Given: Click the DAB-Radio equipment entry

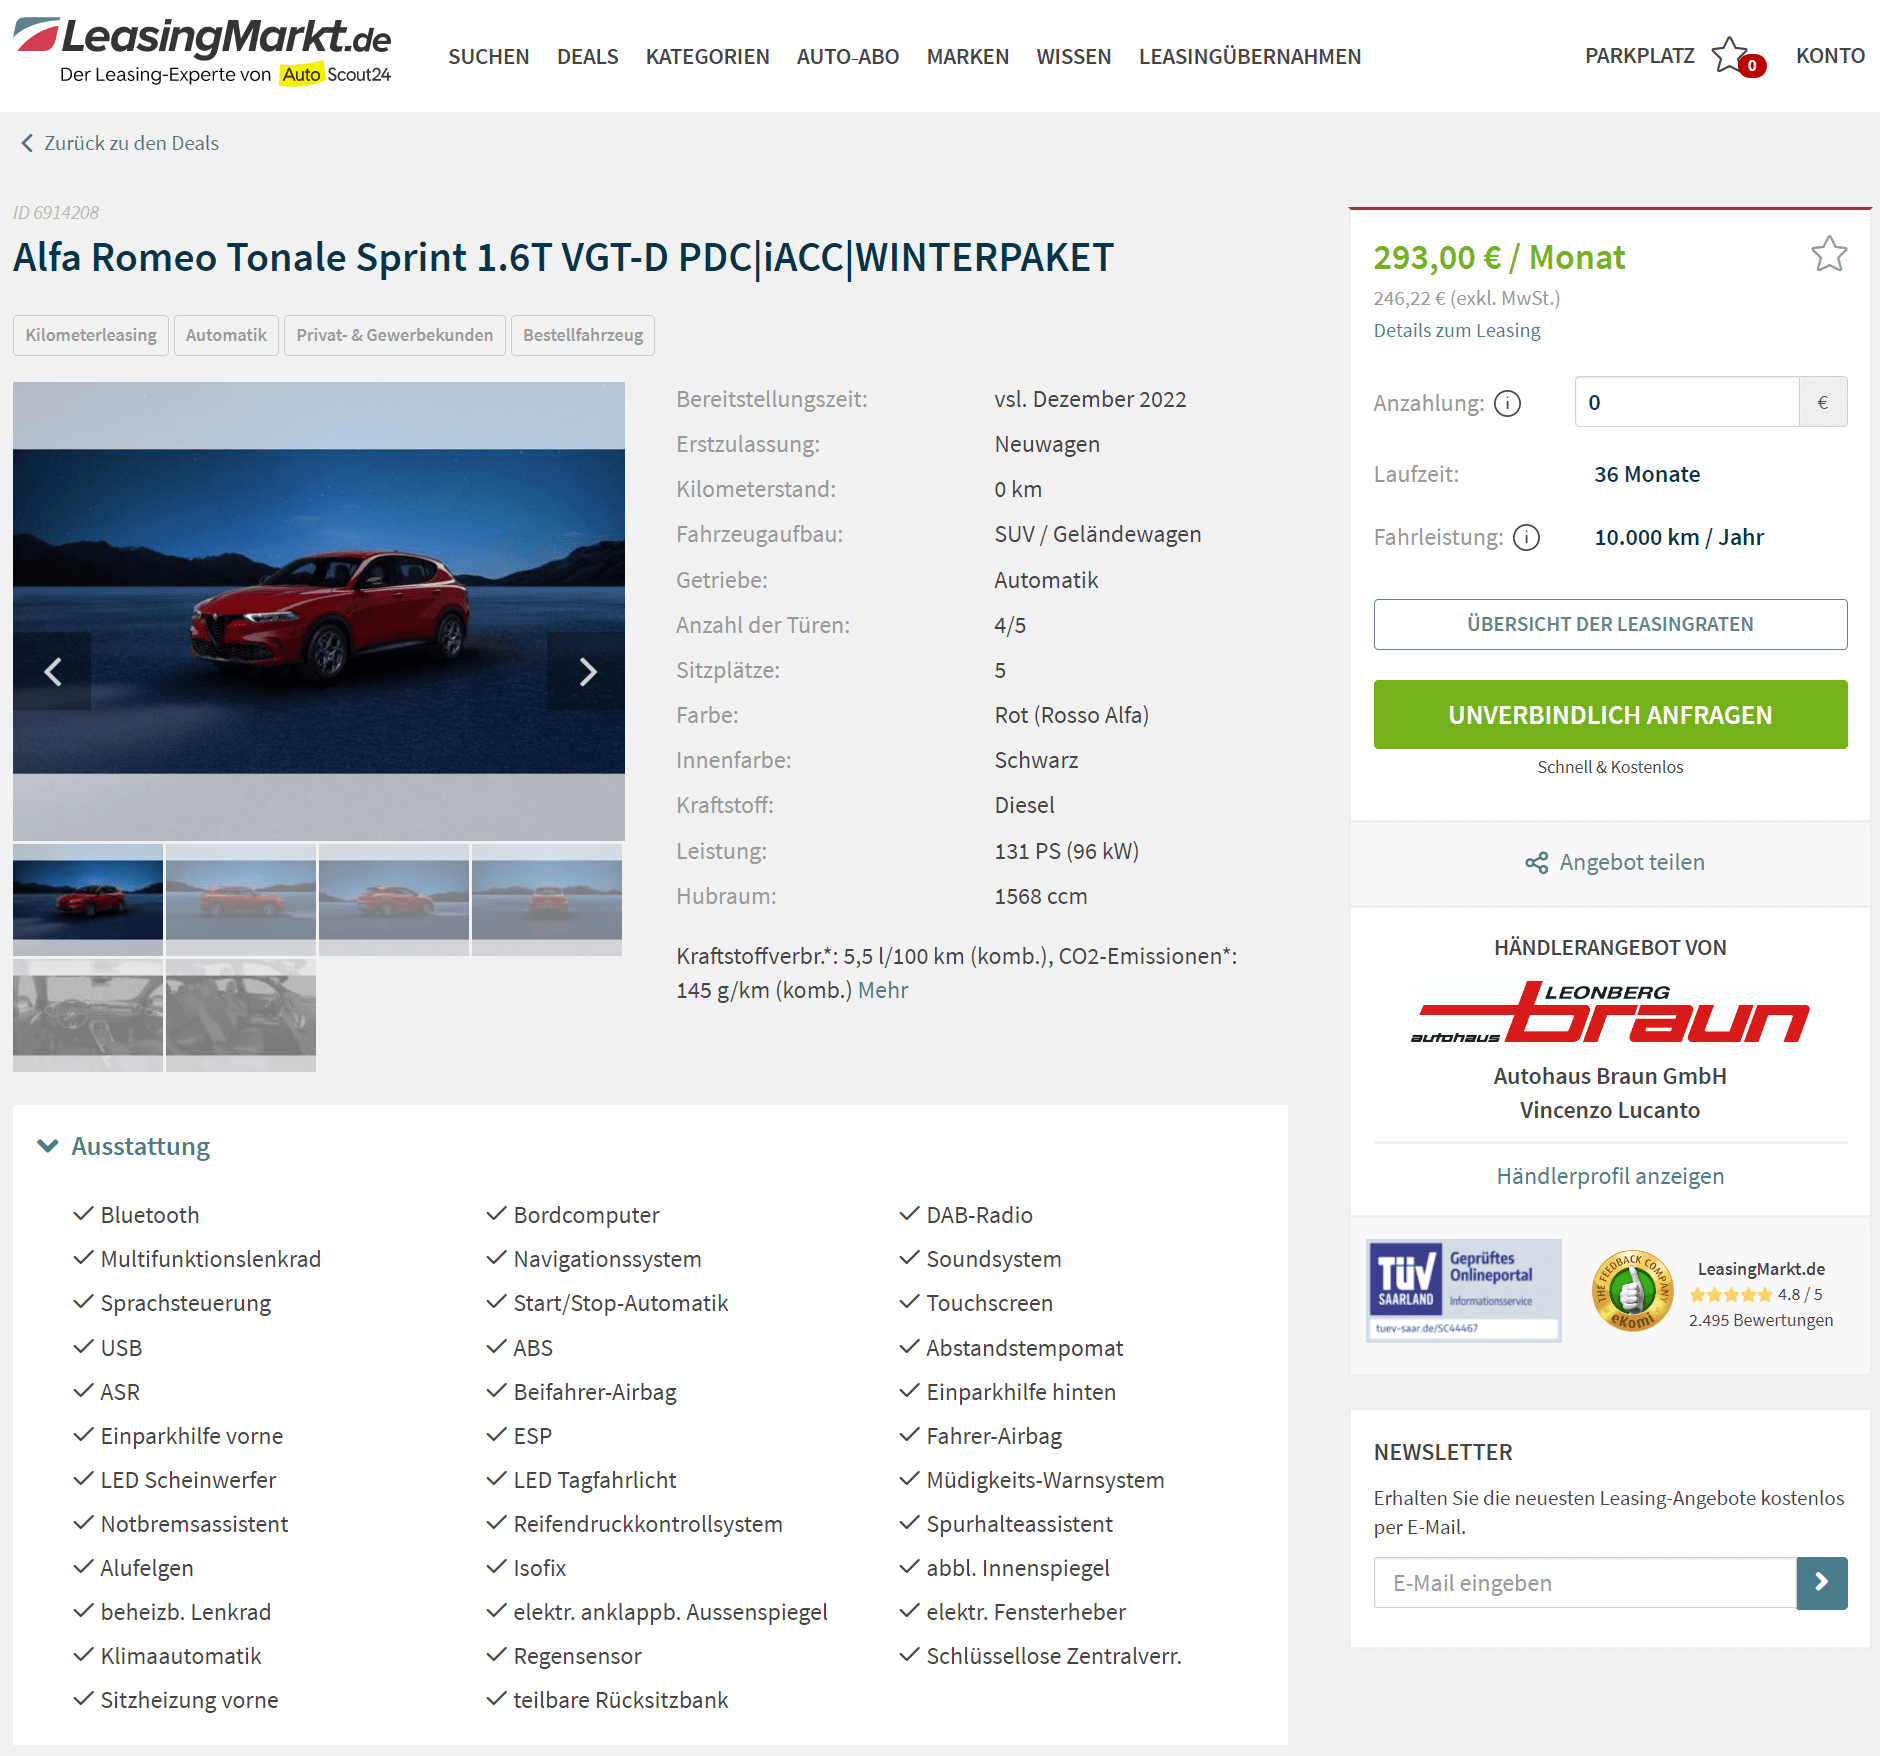Looking at the screenshot, I should coord(979,1215).
